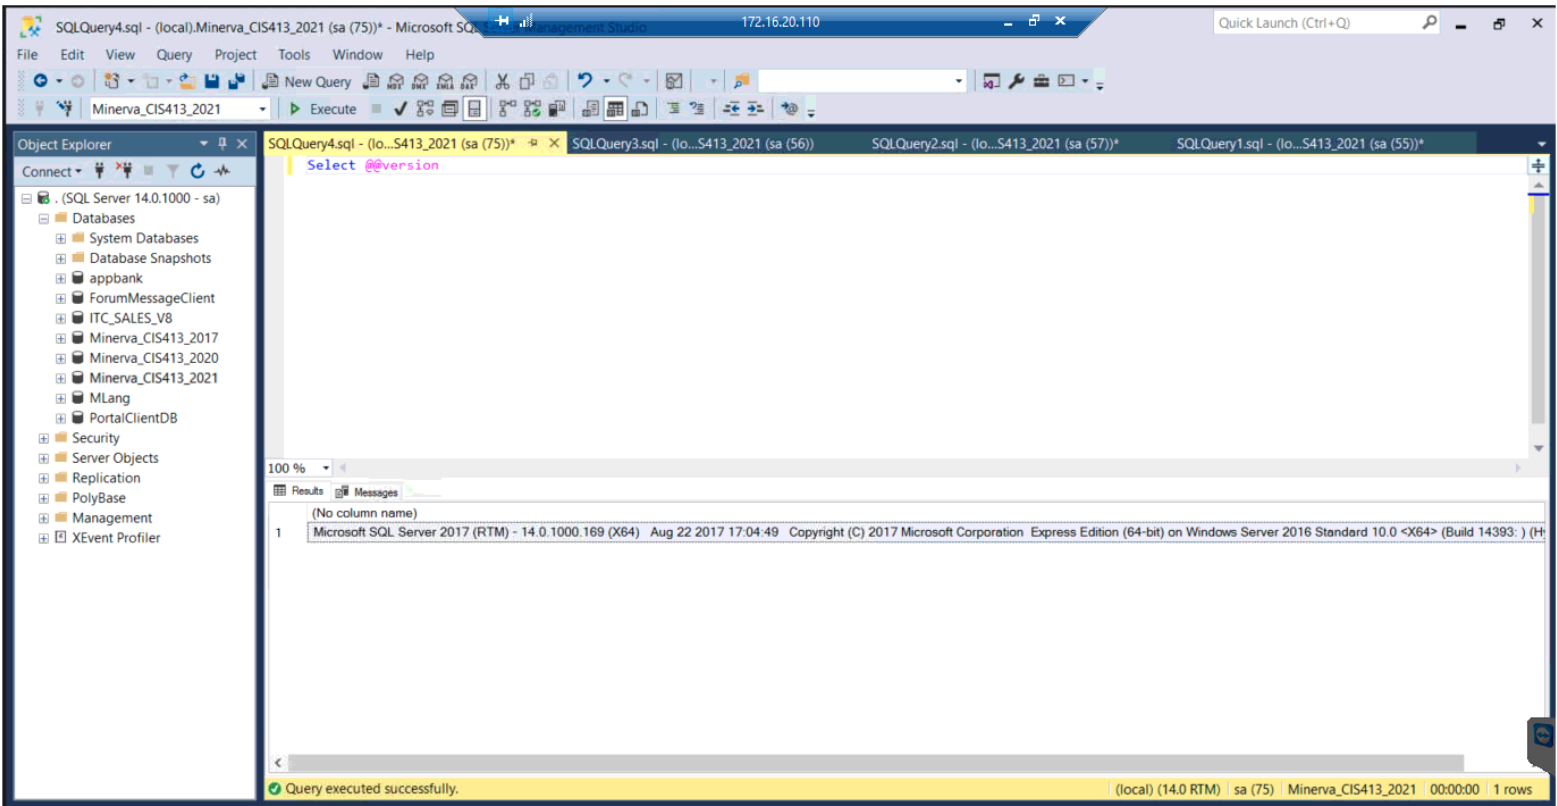Select the ITC_SALES_V8 database
This screenshot has height=806, width=1557.
pos(131,318)
